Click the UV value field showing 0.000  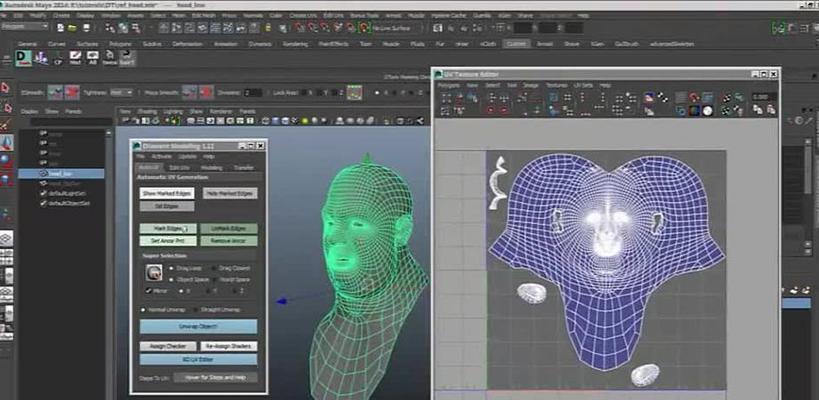pos(764,97)
